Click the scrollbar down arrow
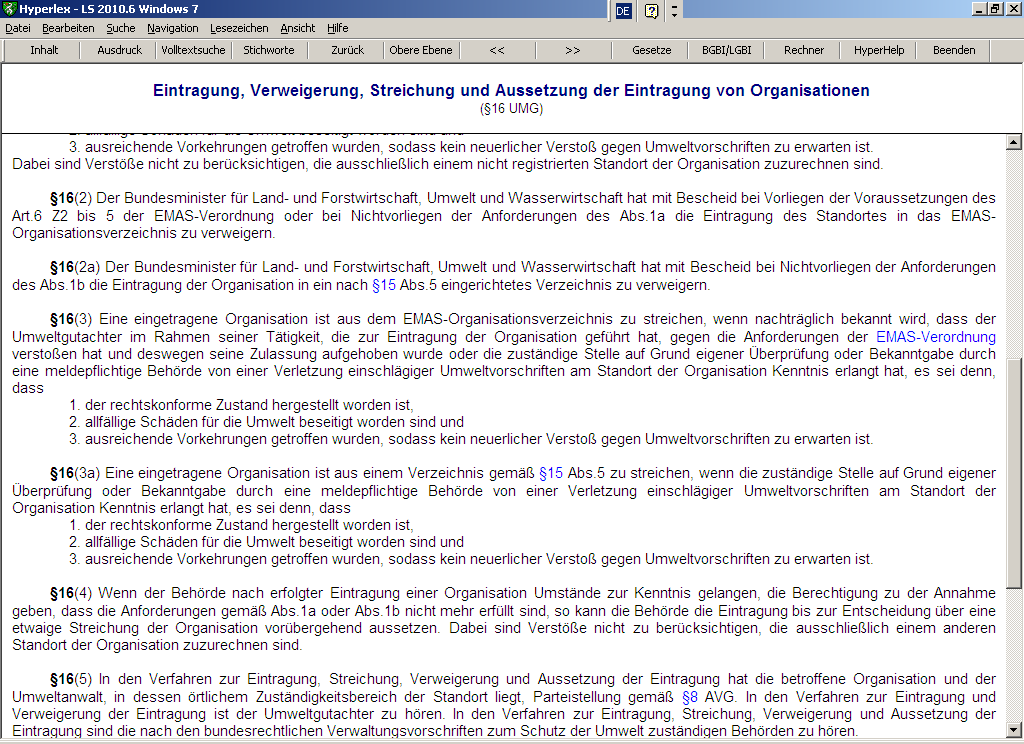Screen dimensions: 1024x744 click(x=1014, y=730)
